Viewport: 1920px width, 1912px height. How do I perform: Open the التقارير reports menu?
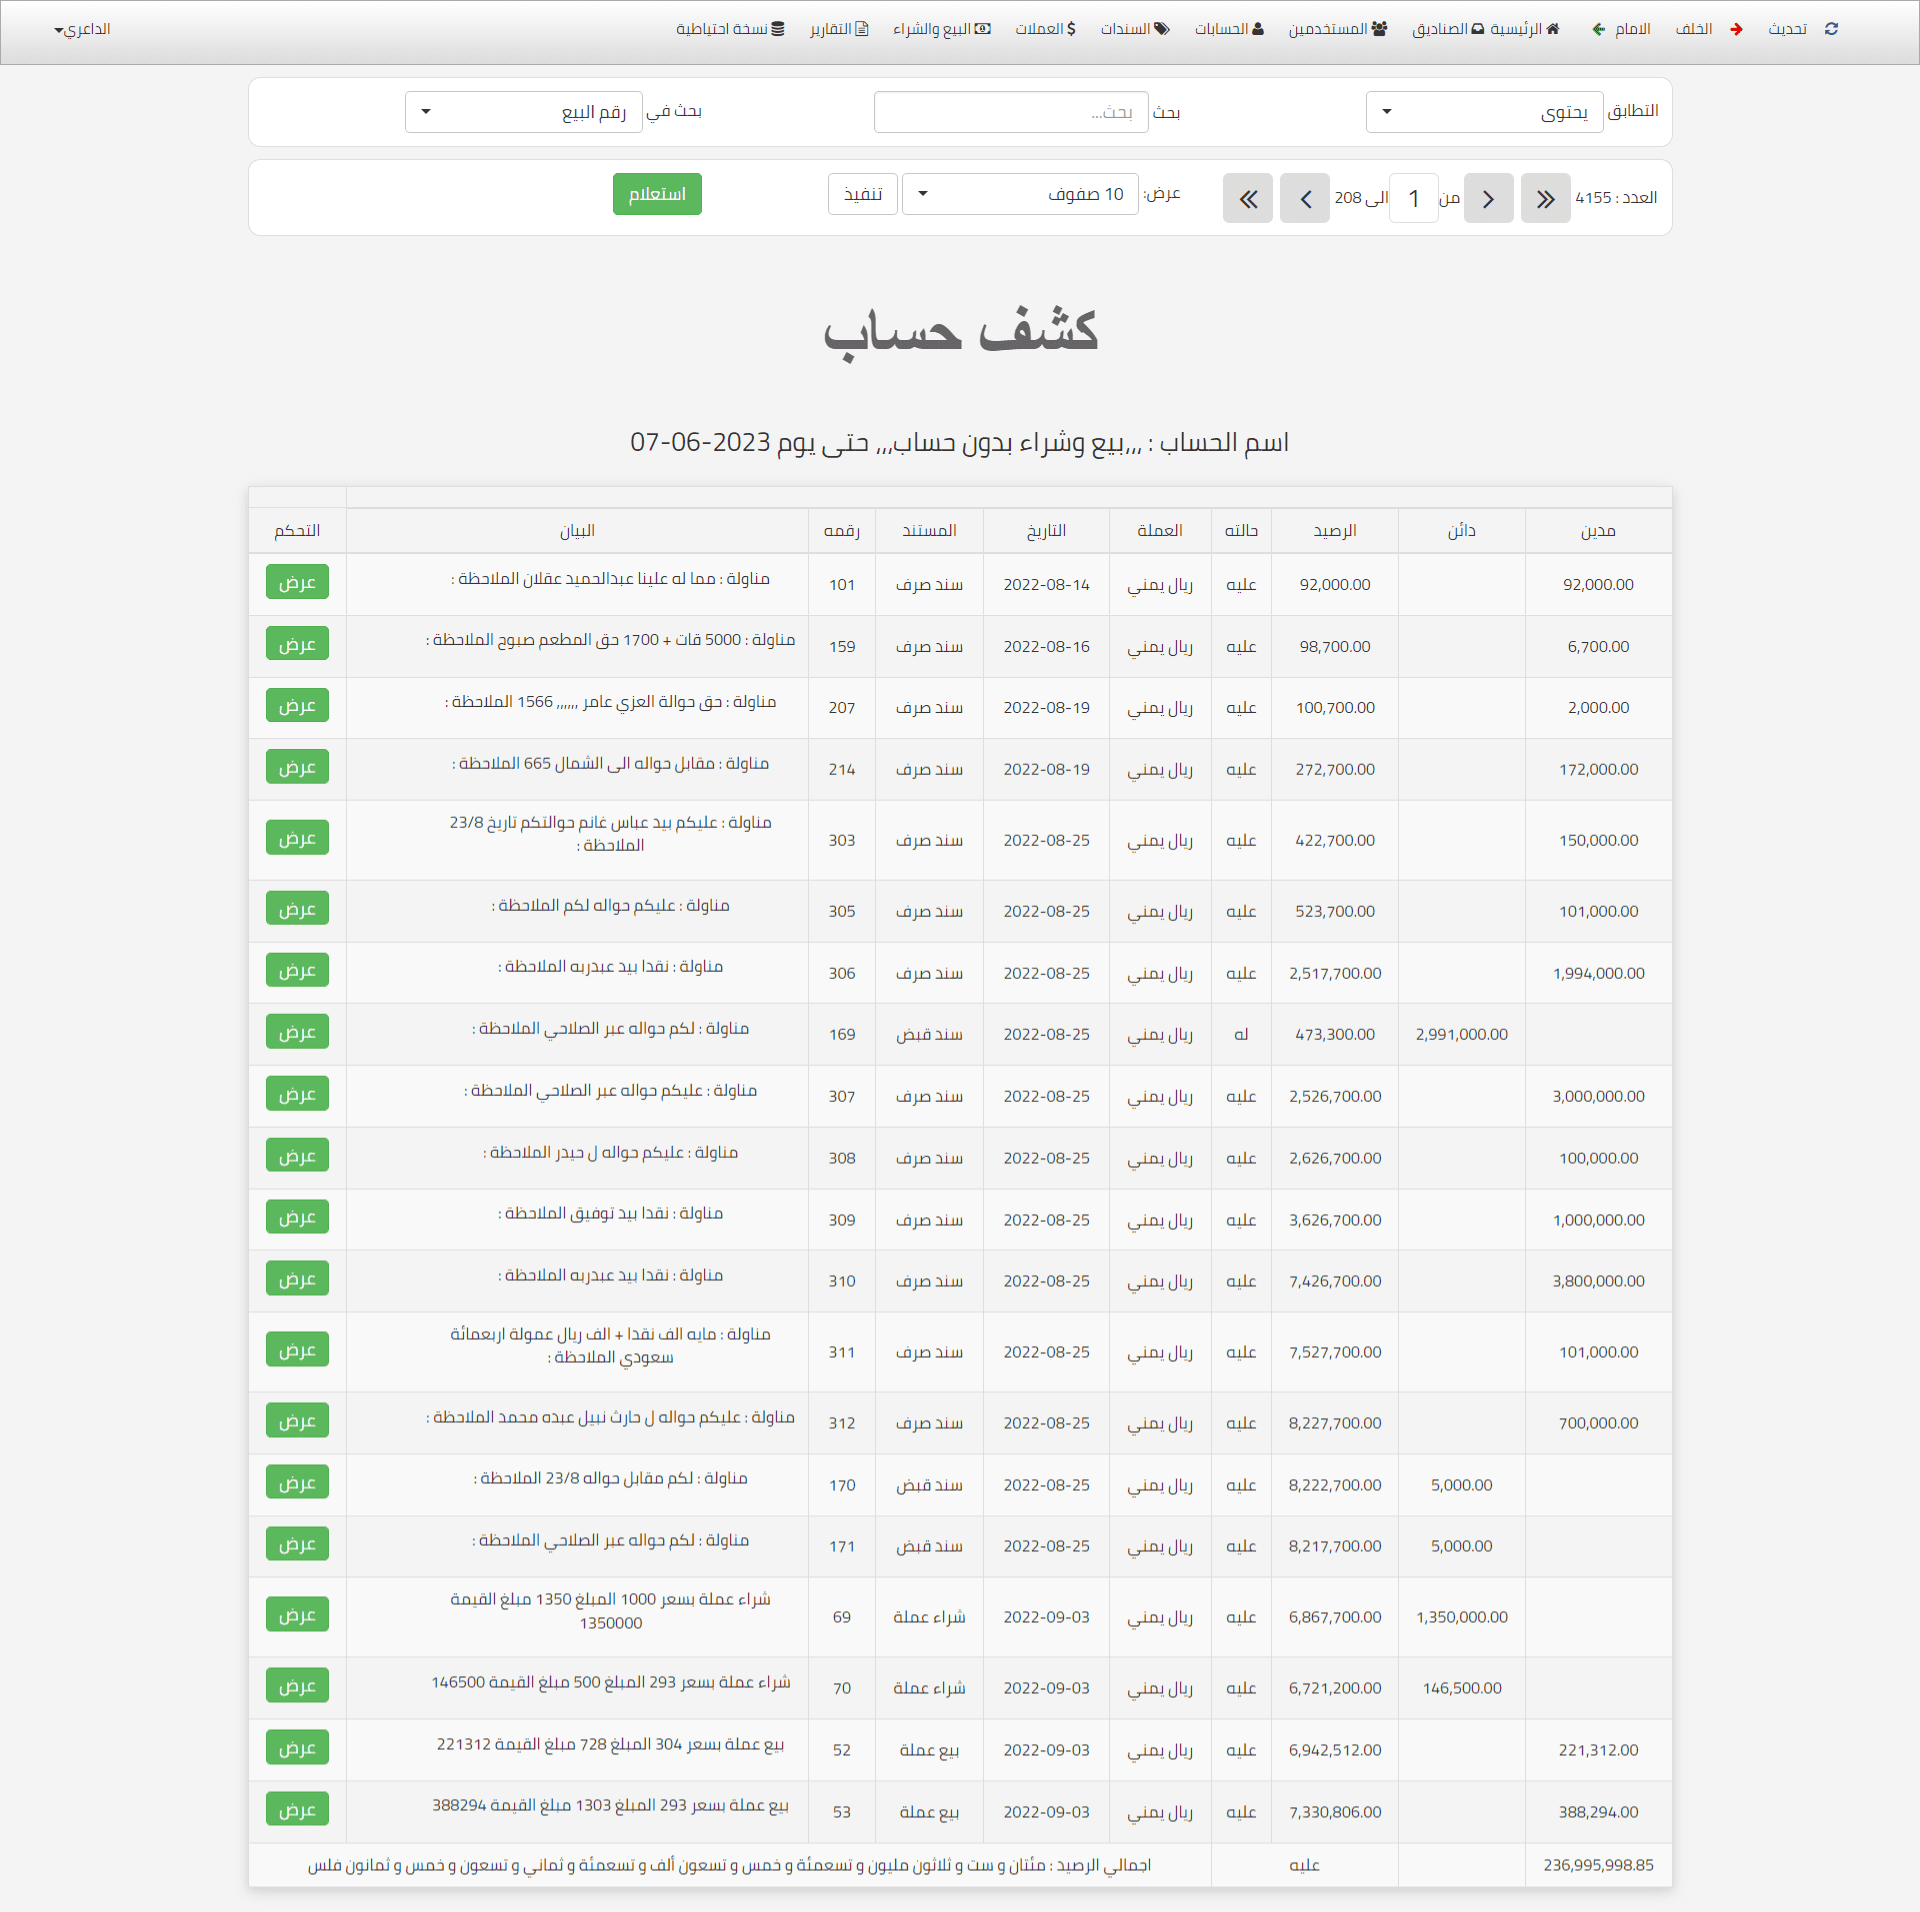coord(839,29)
